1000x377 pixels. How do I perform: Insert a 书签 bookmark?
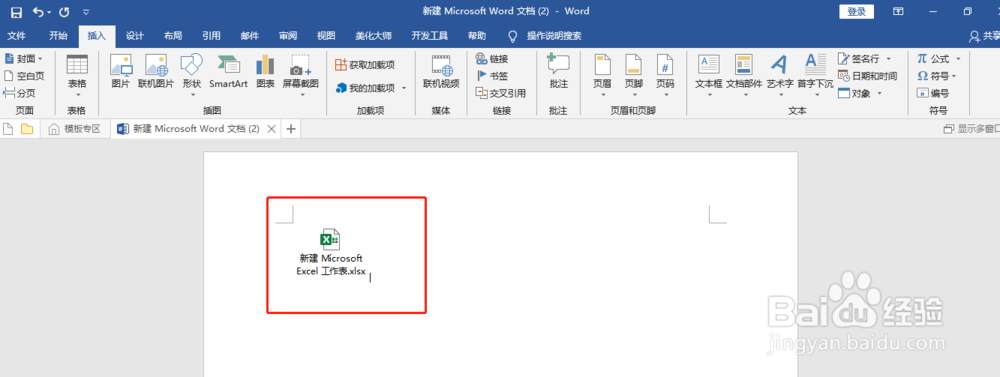coord(492,76)
